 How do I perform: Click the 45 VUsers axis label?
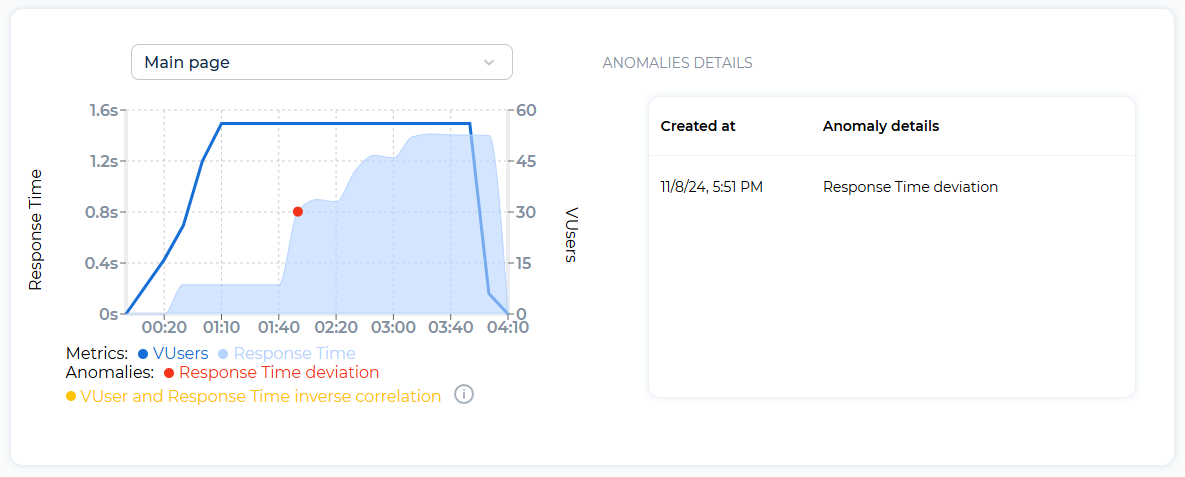point(527,161)
